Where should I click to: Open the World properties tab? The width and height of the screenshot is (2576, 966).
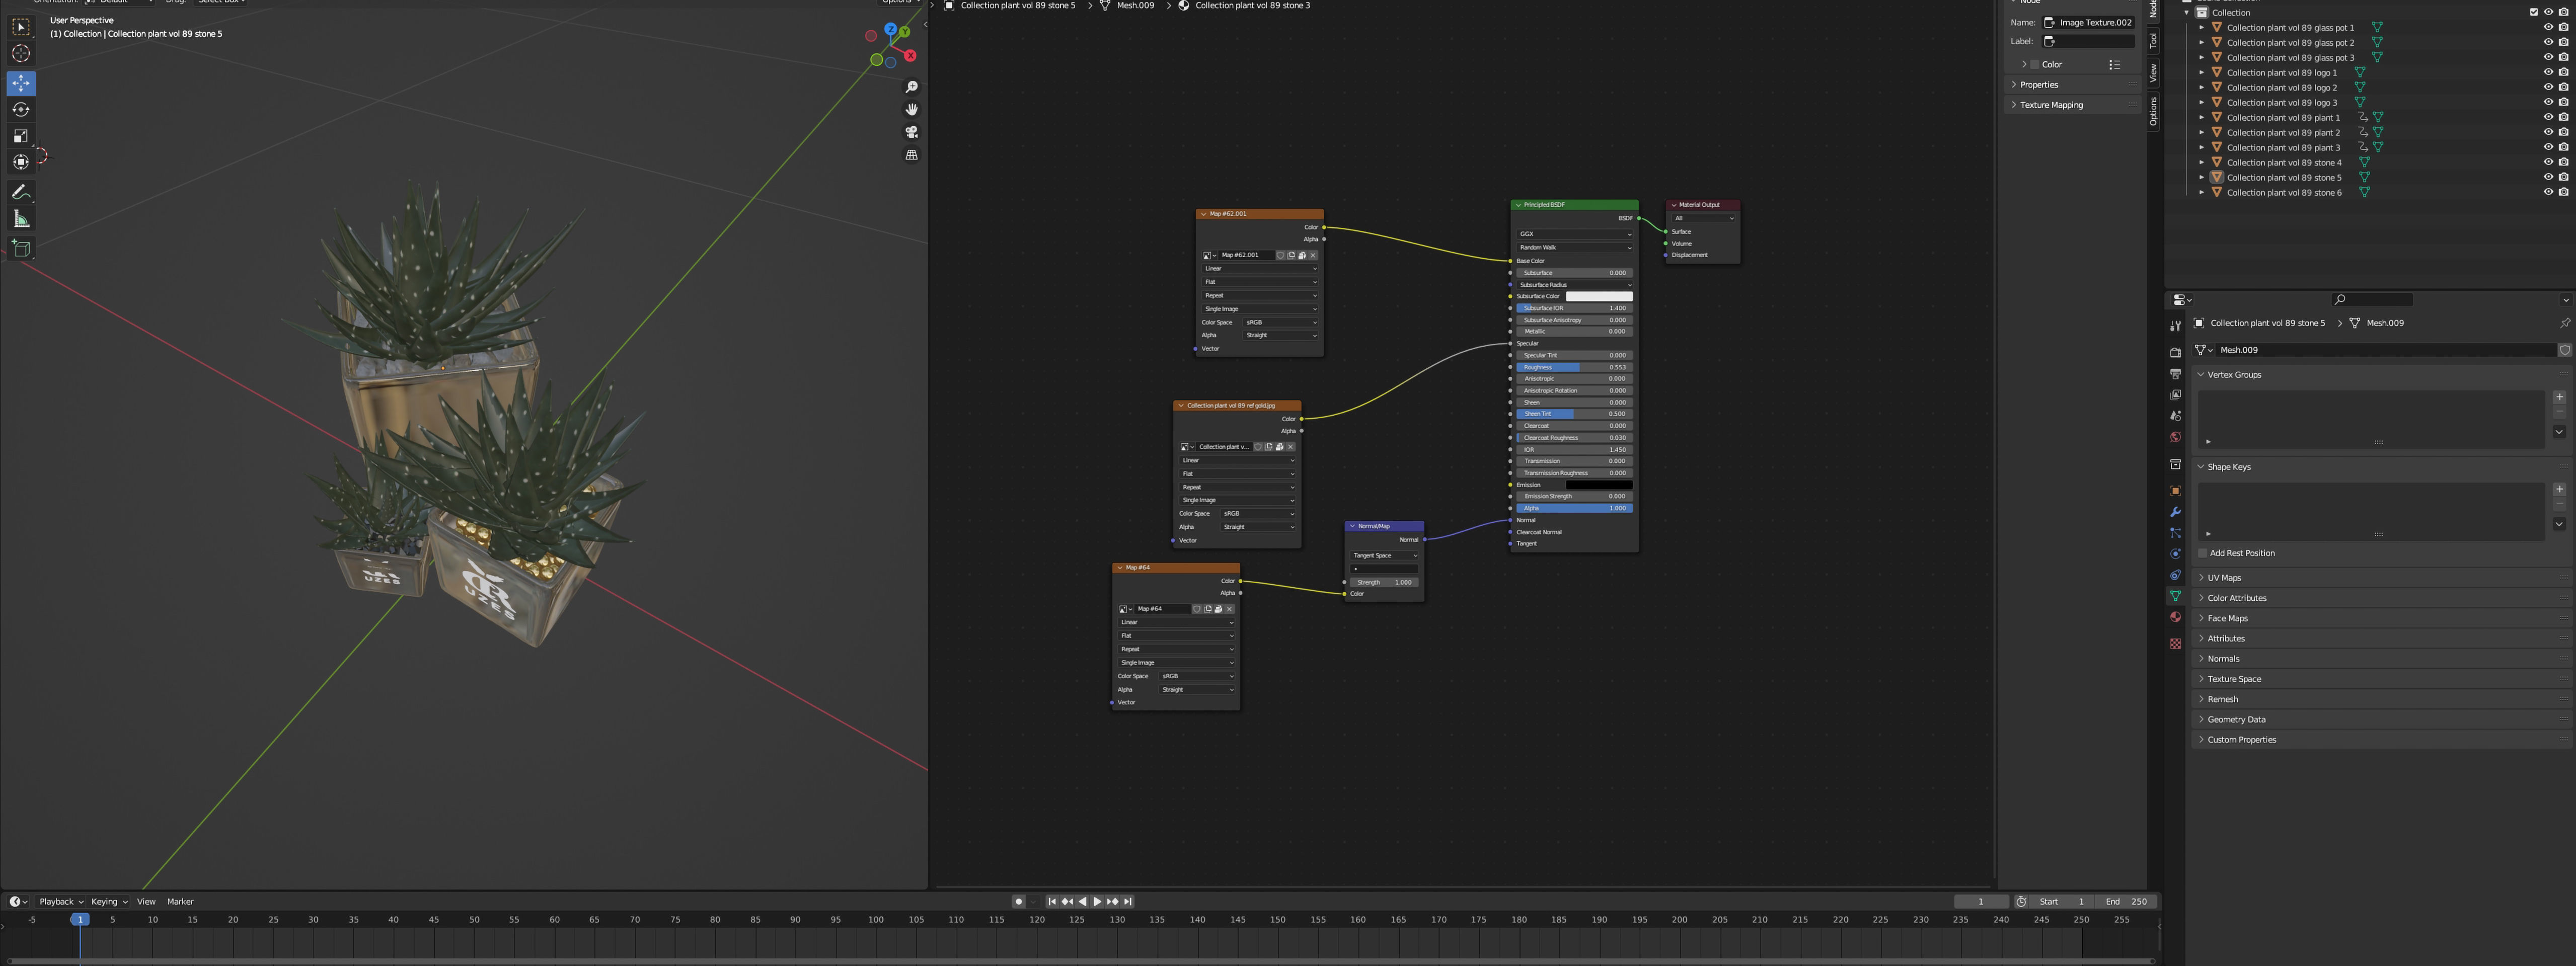pyautogui.click(x=2175, y=437)
